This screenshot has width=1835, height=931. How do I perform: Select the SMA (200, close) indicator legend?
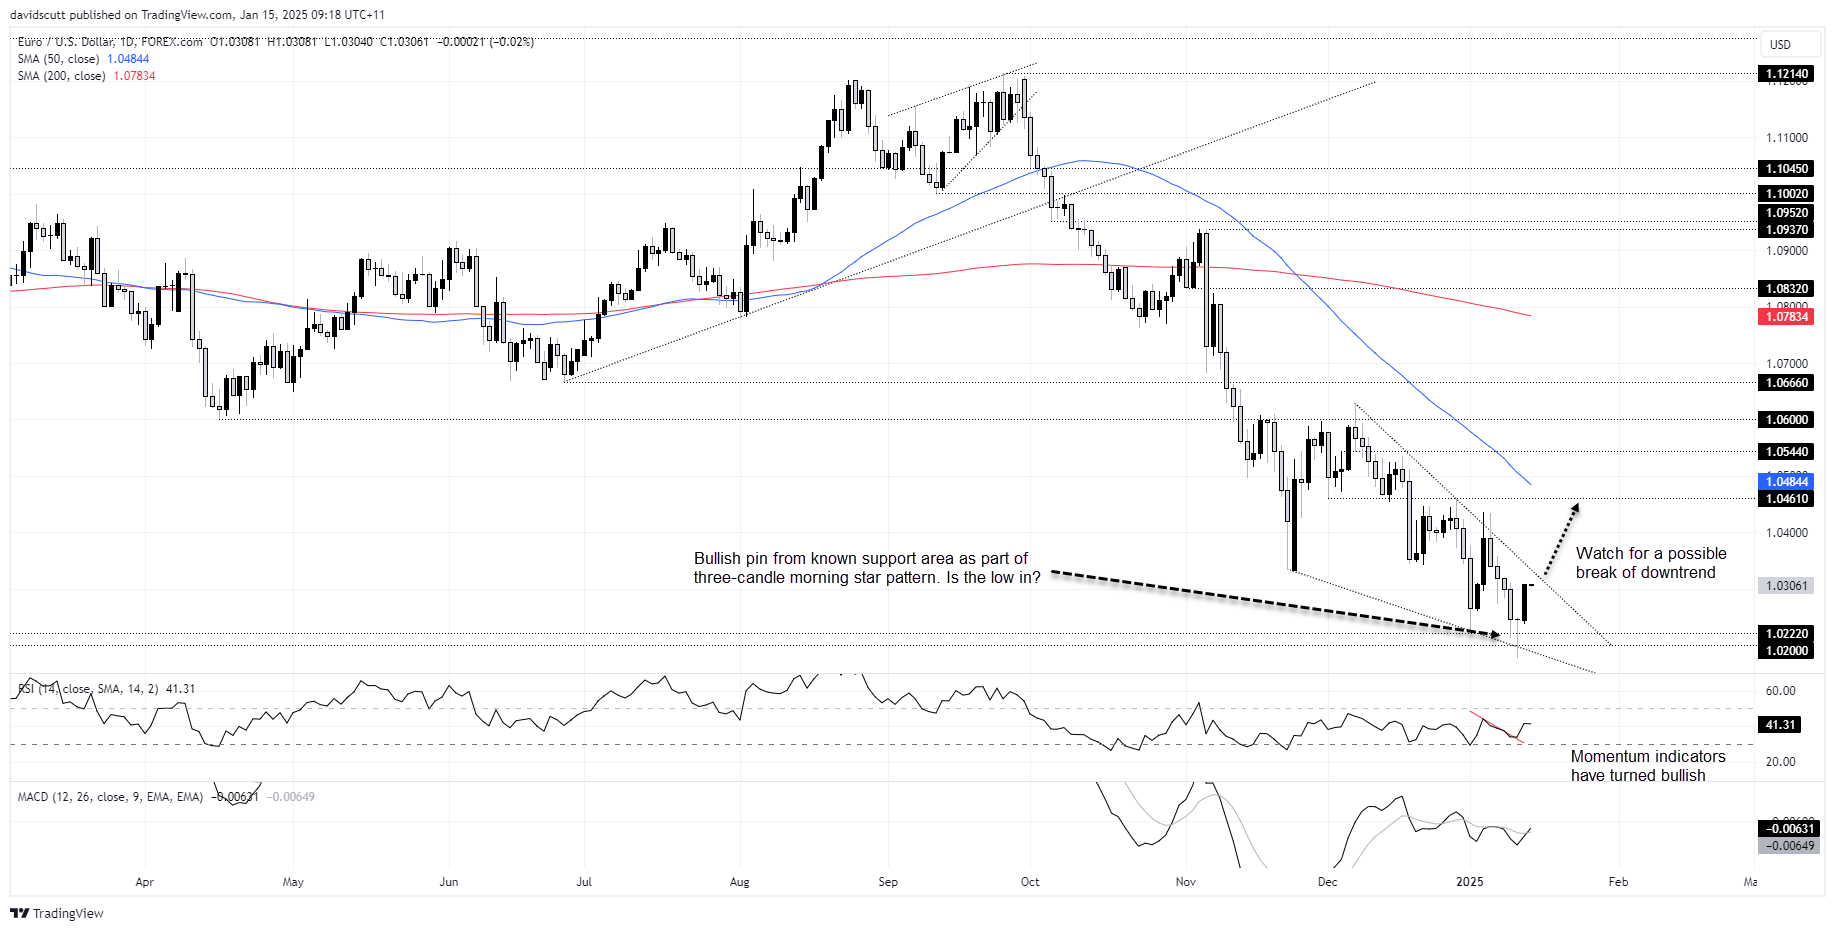coord(86,76)
